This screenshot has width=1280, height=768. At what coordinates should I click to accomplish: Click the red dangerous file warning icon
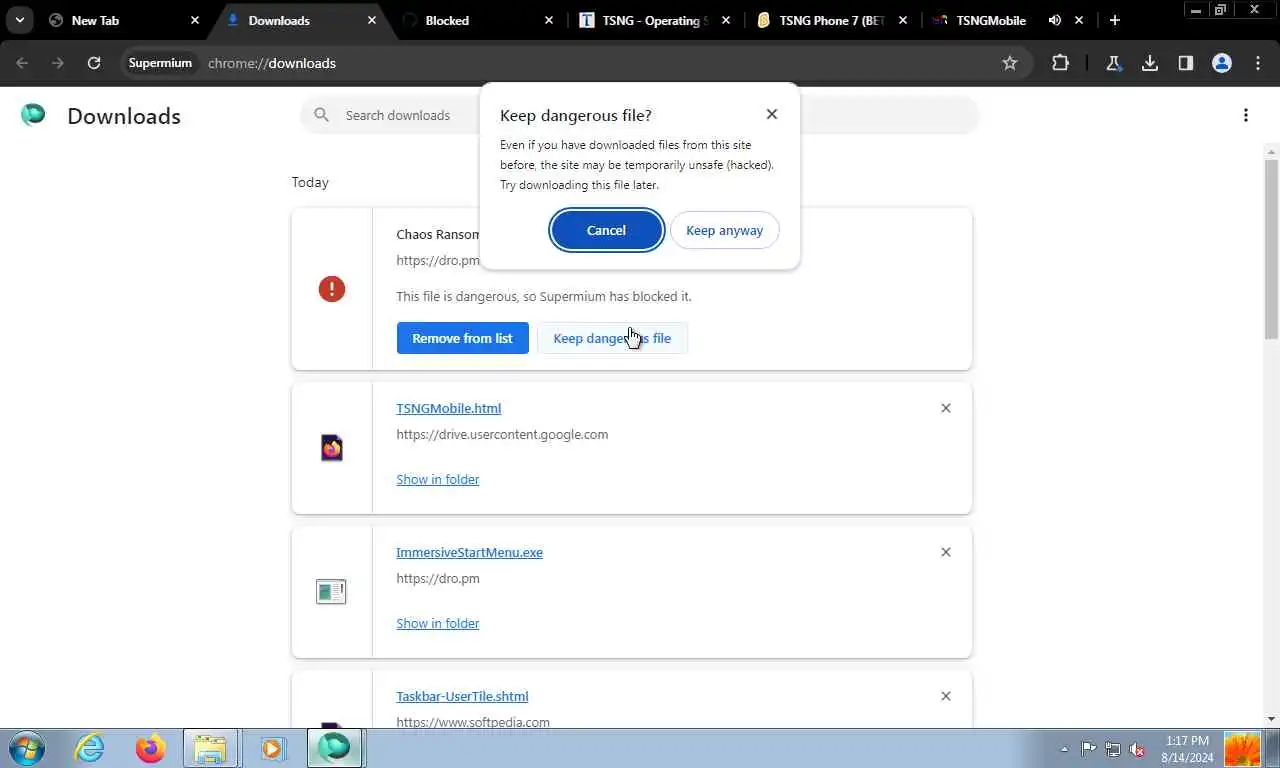point(332,289)
